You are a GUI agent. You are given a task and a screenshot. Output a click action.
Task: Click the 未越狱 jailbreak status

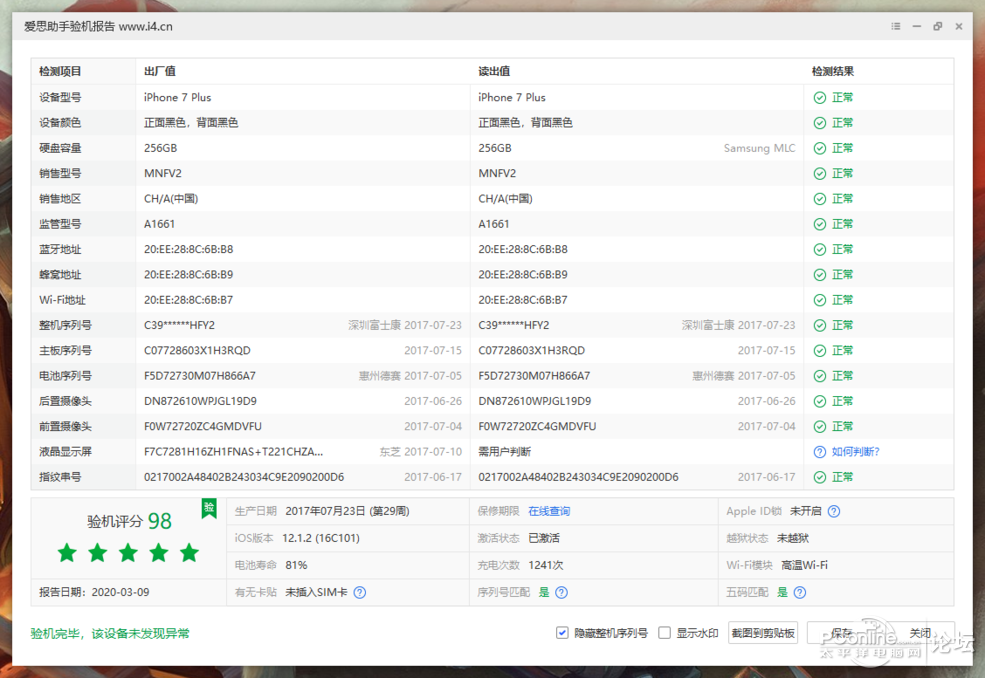point(793,539)
